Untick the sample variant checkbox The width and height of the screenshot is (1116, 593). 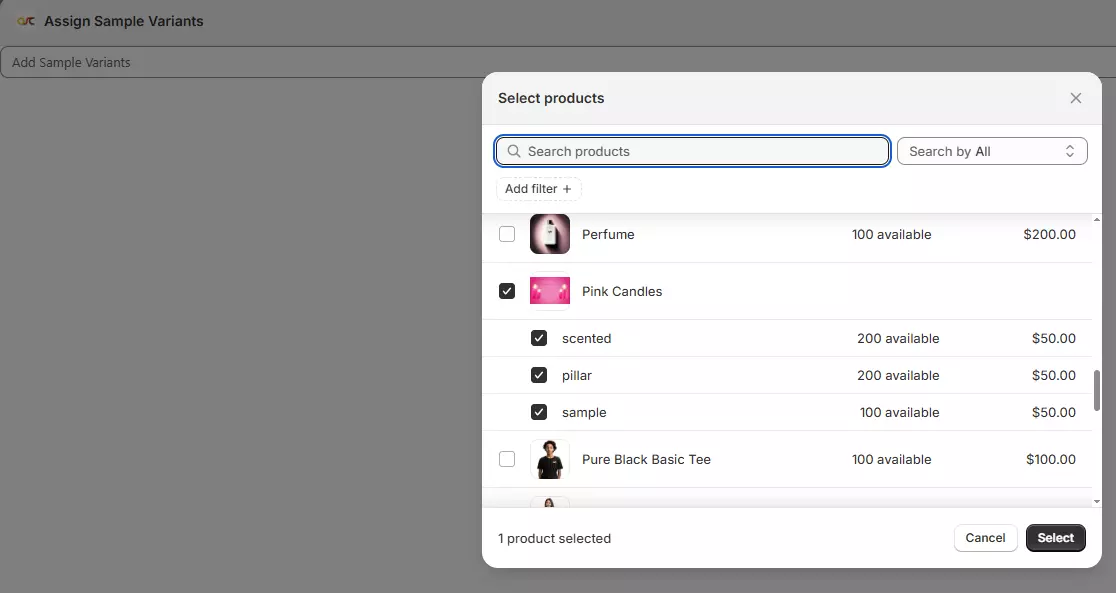[x=539, y=412]
